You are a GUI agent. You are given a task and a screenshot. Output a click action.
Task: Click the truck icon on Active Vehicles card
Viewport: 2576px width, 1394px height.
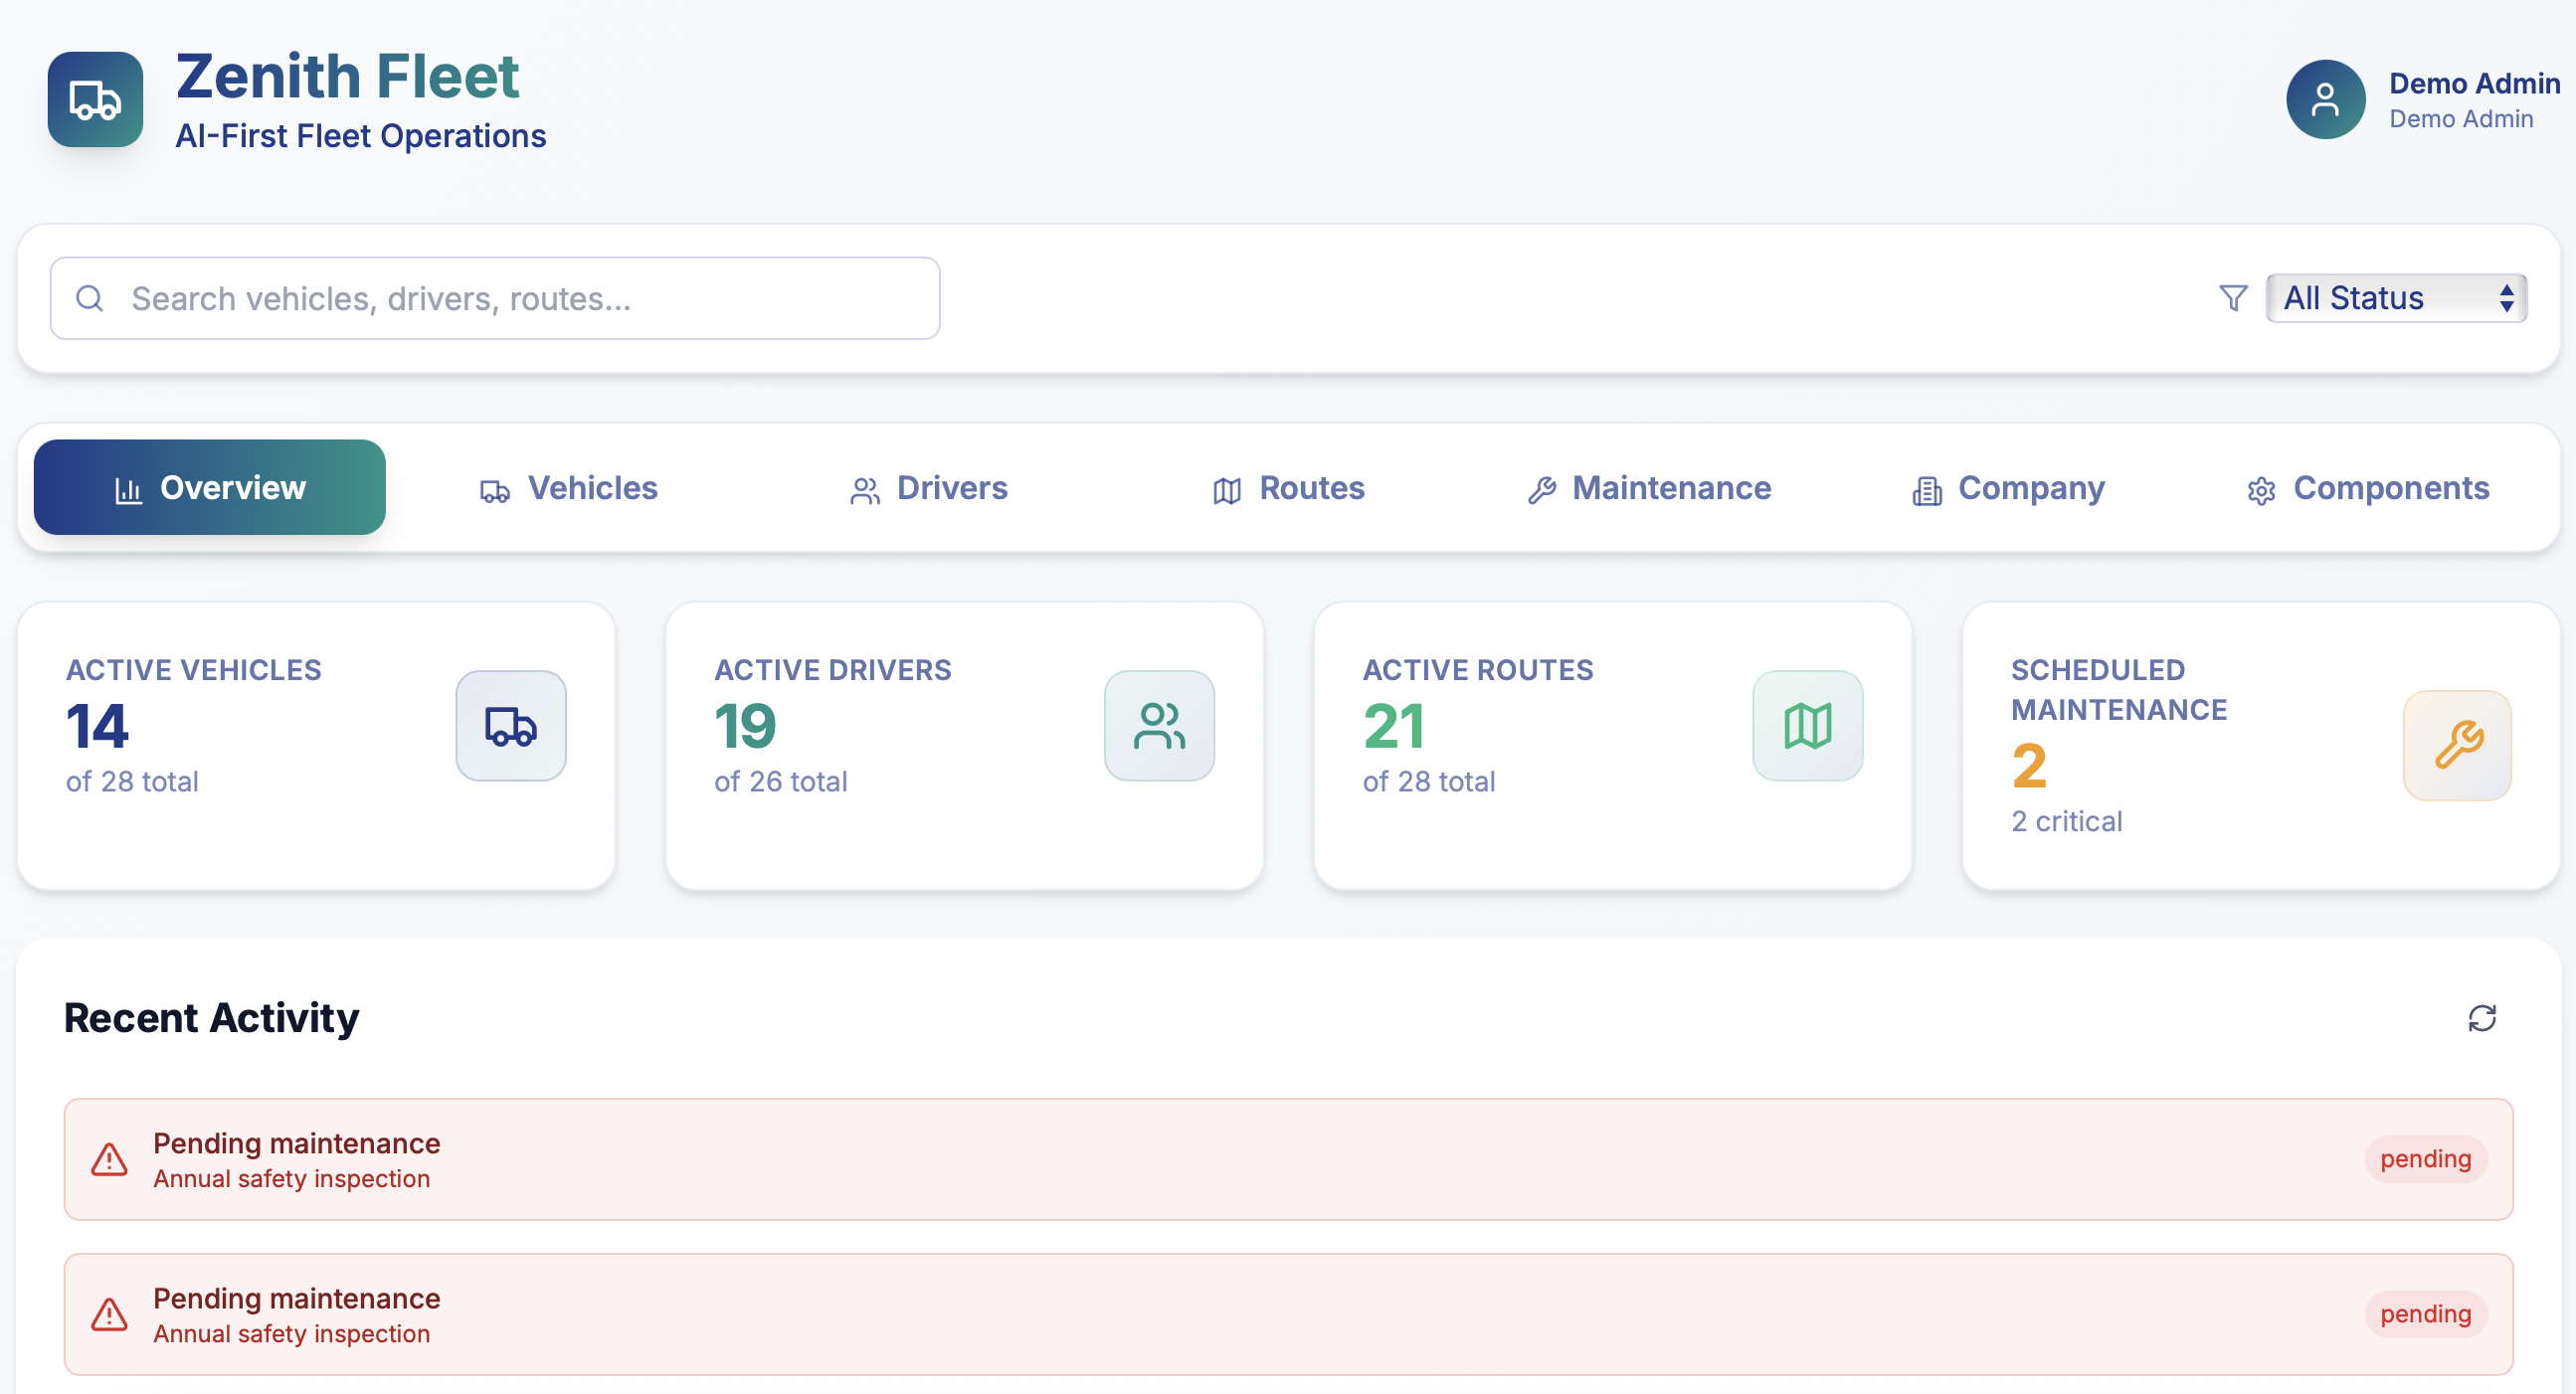[x=510, y=726]
